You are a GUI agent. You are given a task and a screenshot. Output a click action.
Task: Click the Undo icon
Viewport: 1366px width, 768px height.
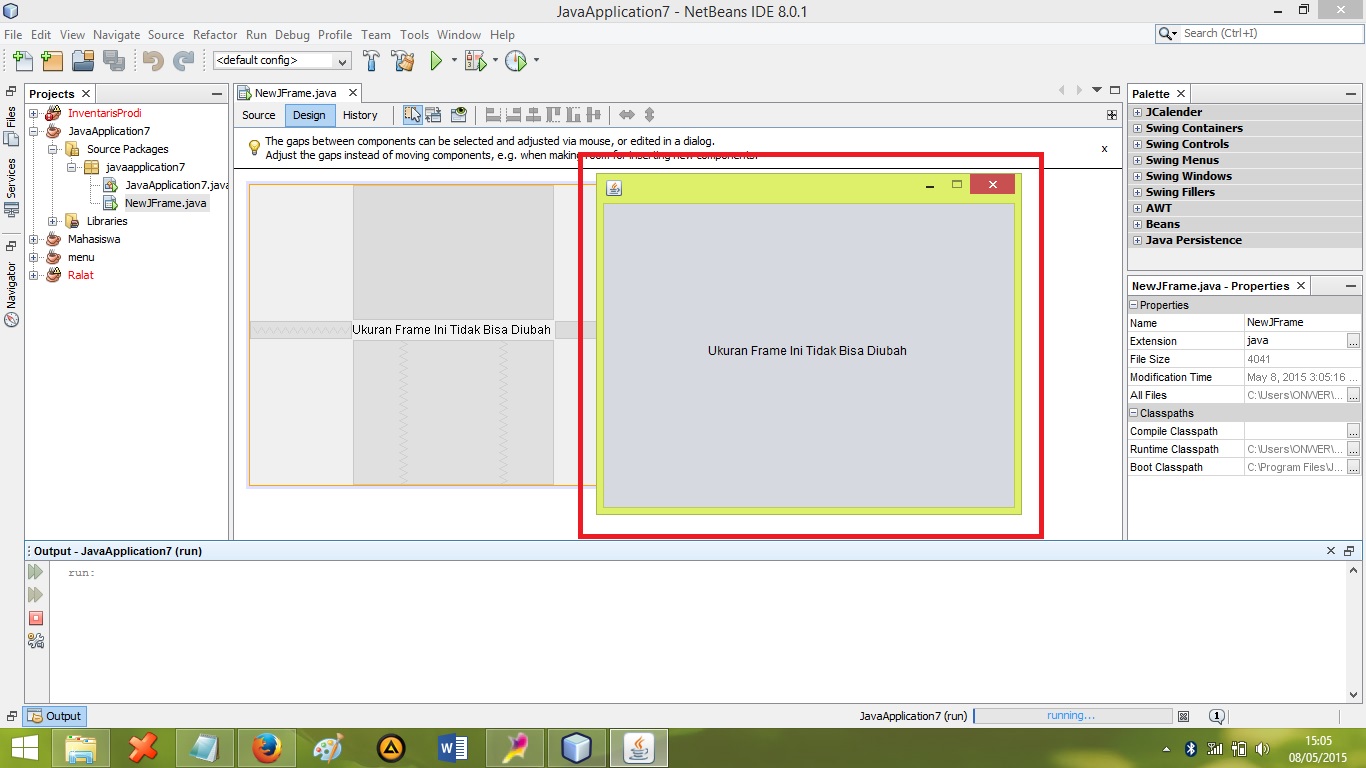(x=152, y=61)
